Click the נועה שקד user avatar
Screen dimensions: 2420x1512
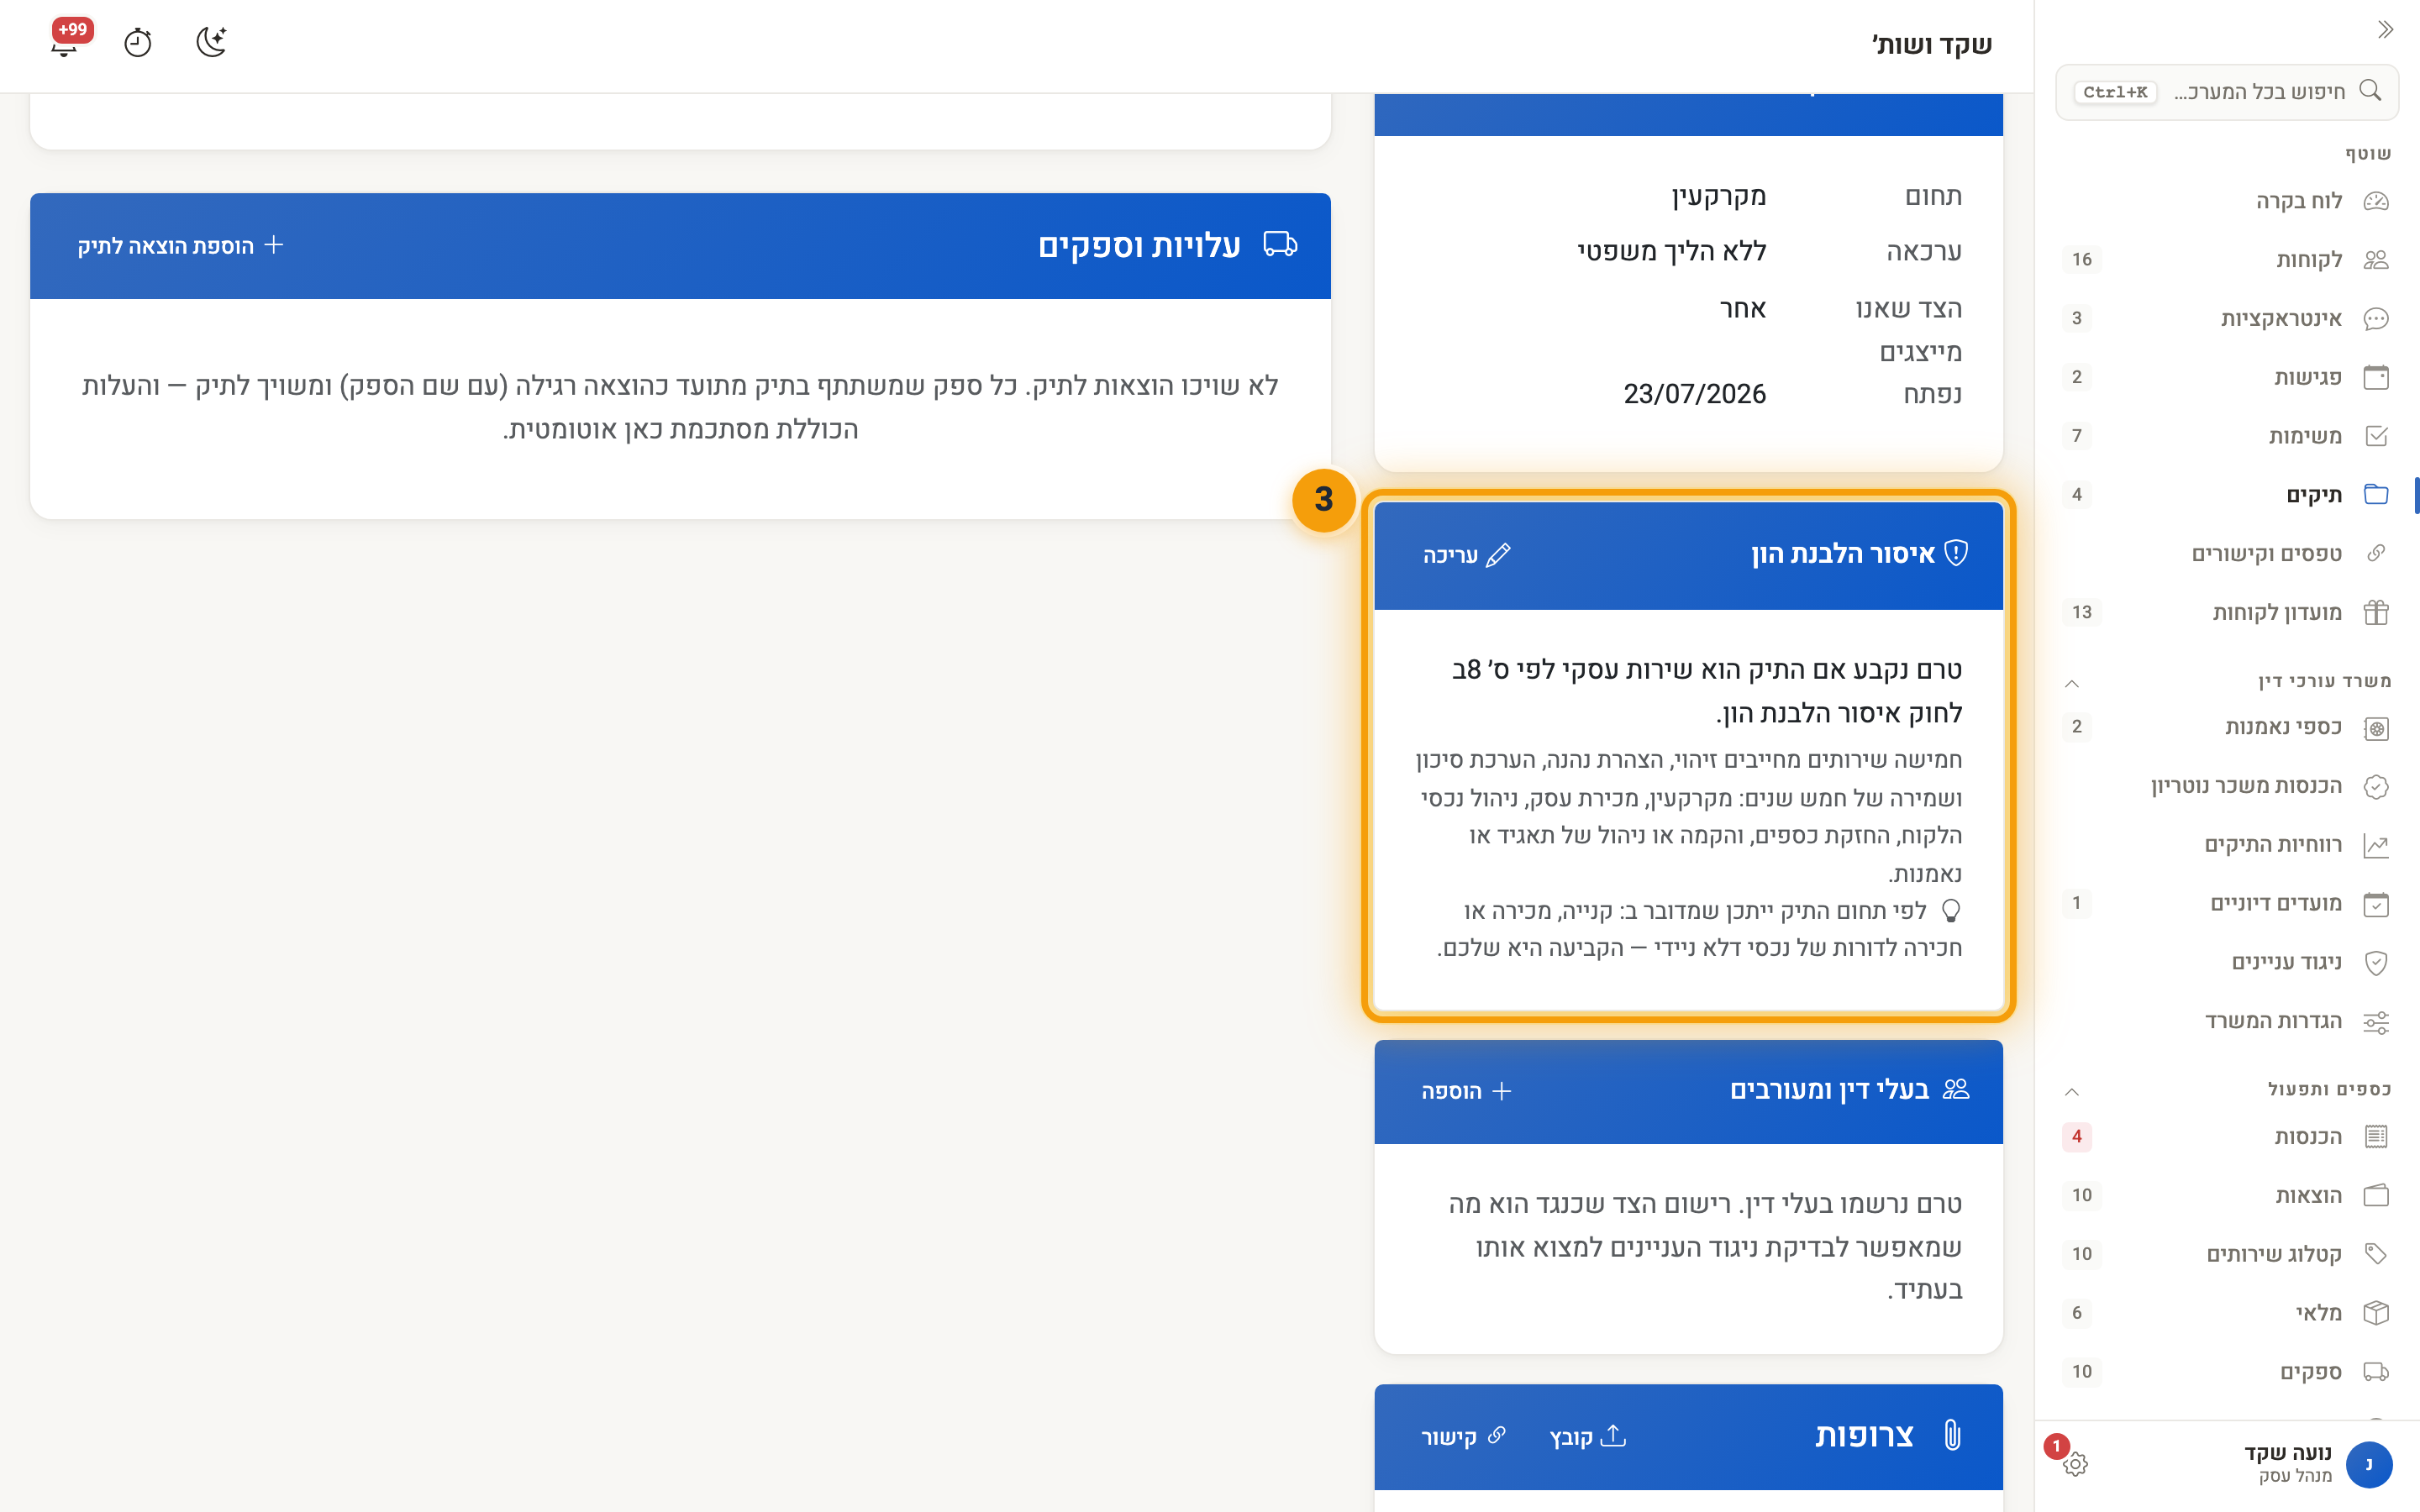[x=2368, y=1464]
